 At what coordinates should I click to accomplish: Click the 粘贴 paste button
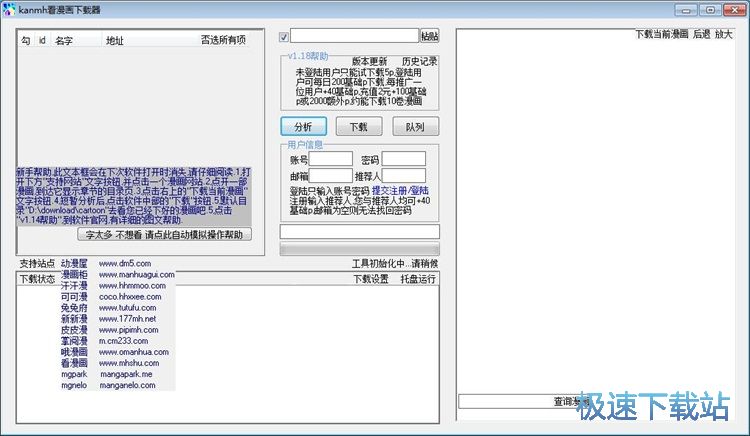[x=430, y=36]
